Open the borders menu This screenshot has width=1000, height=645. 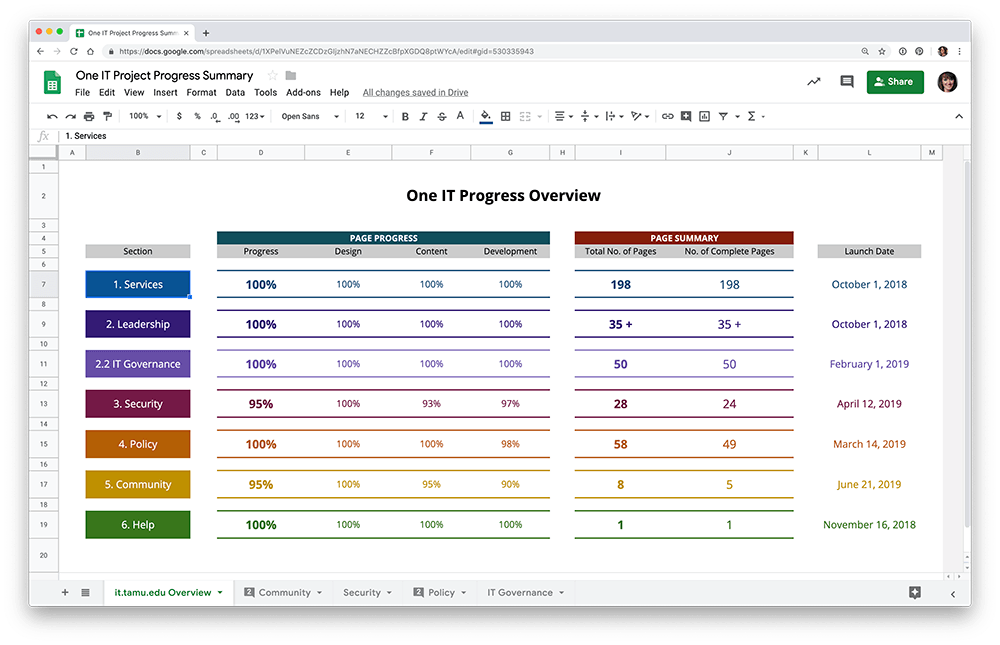506,116
